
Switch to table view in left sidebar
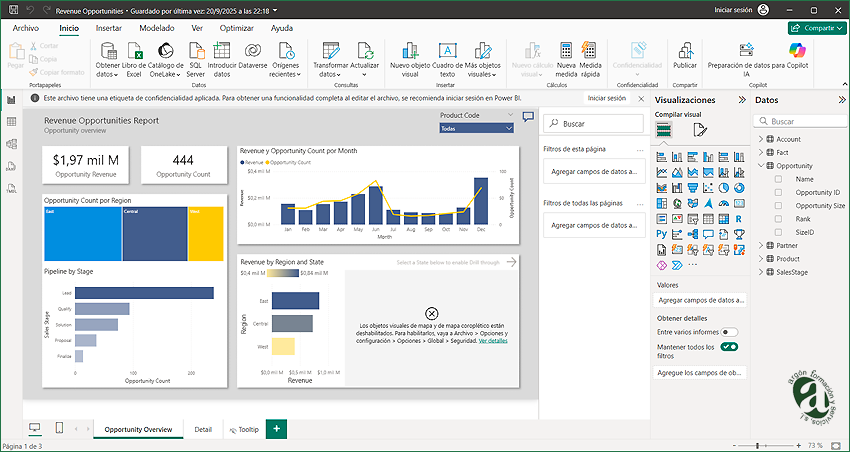point(11,122)
